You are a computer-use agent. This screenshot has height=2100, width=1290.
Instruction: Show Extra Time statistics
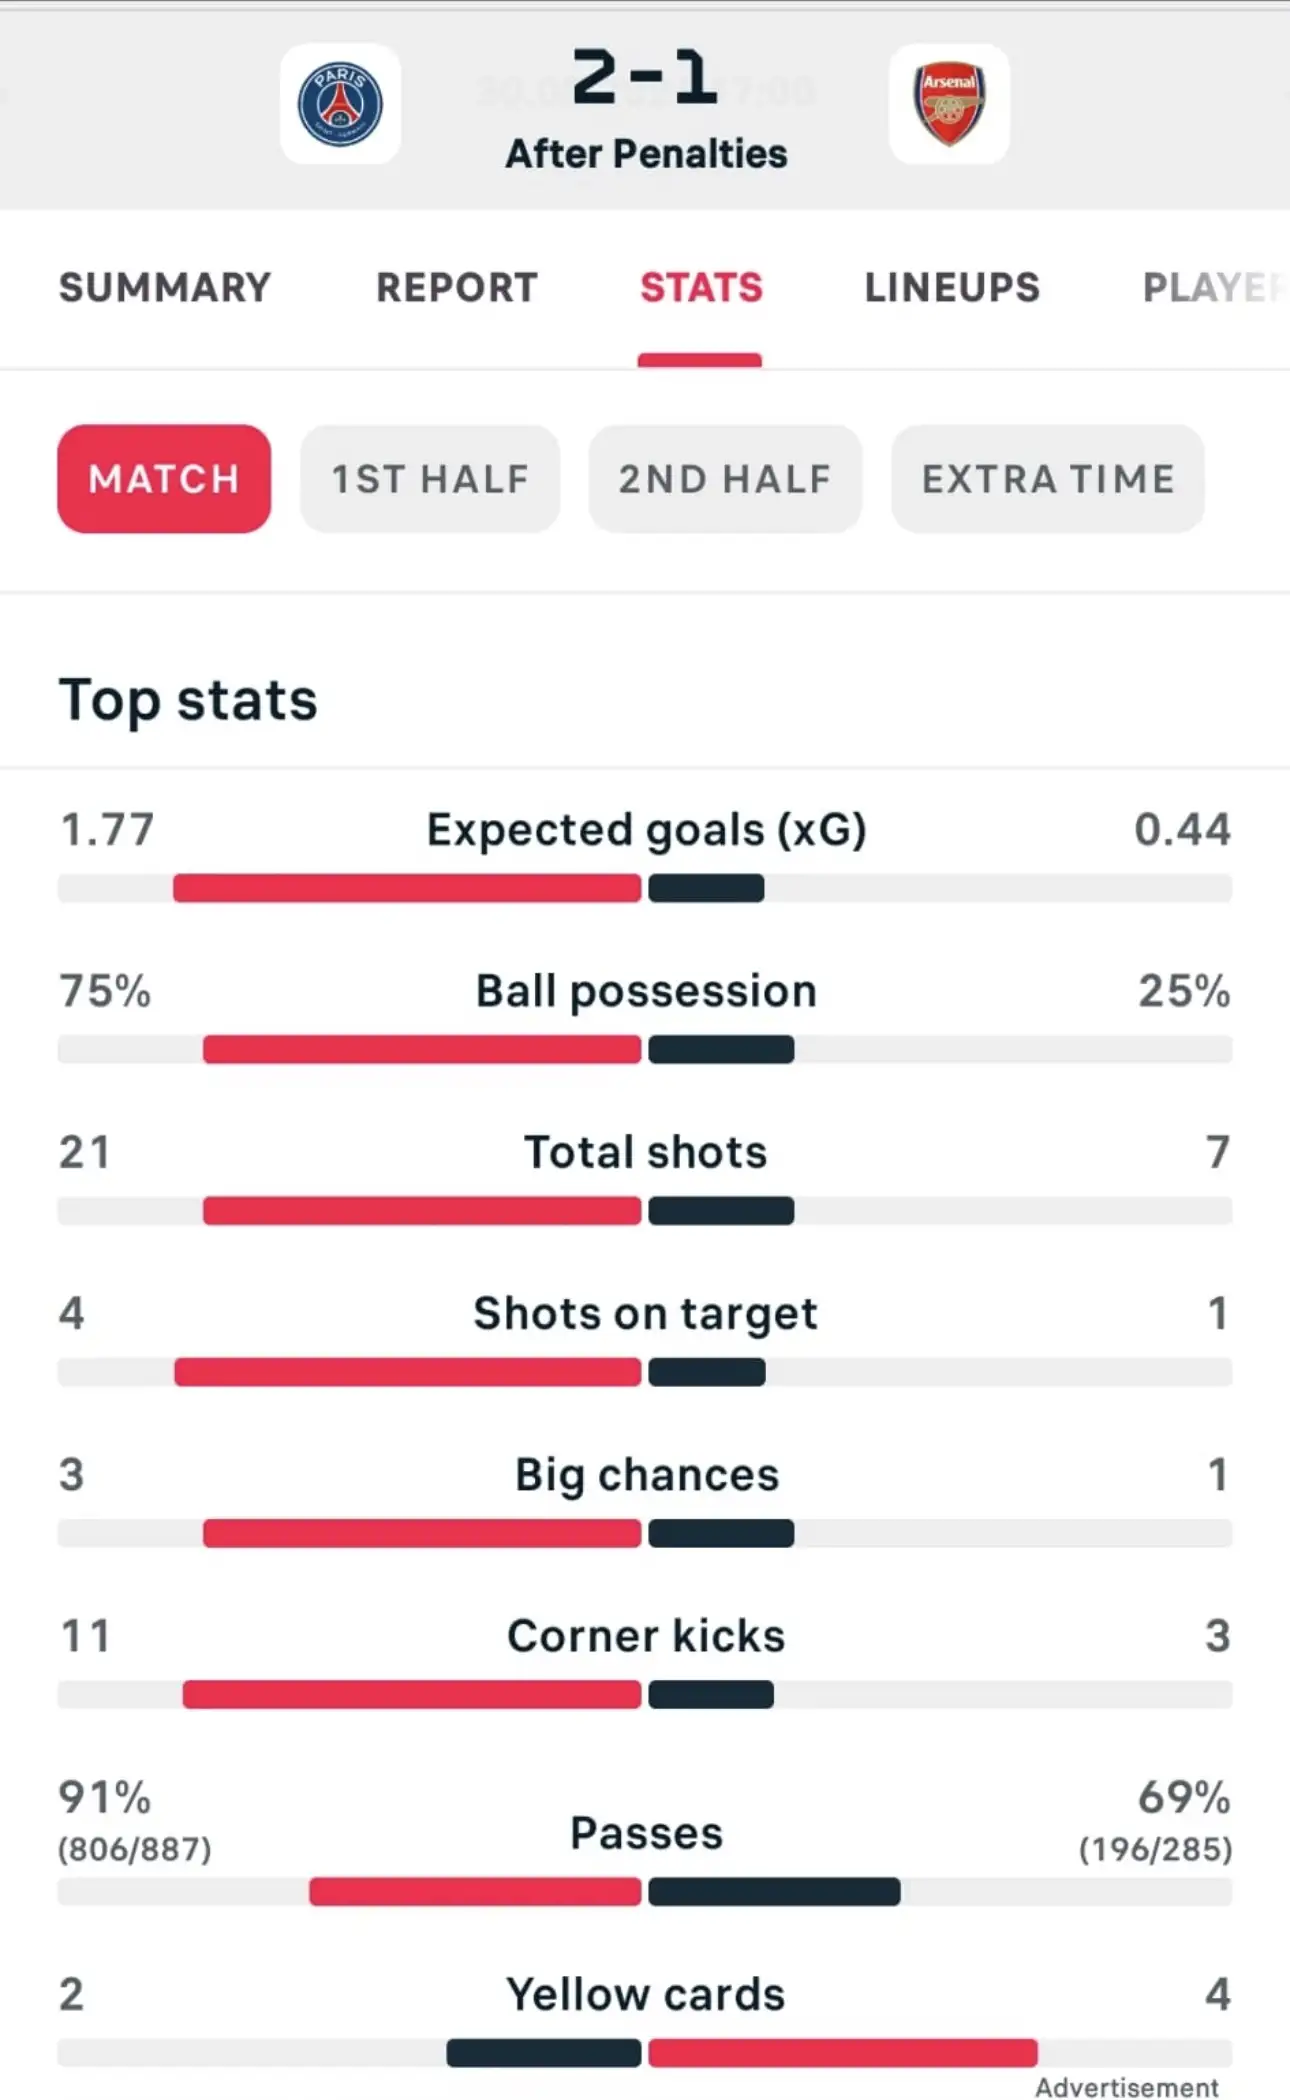[1048, 479]
